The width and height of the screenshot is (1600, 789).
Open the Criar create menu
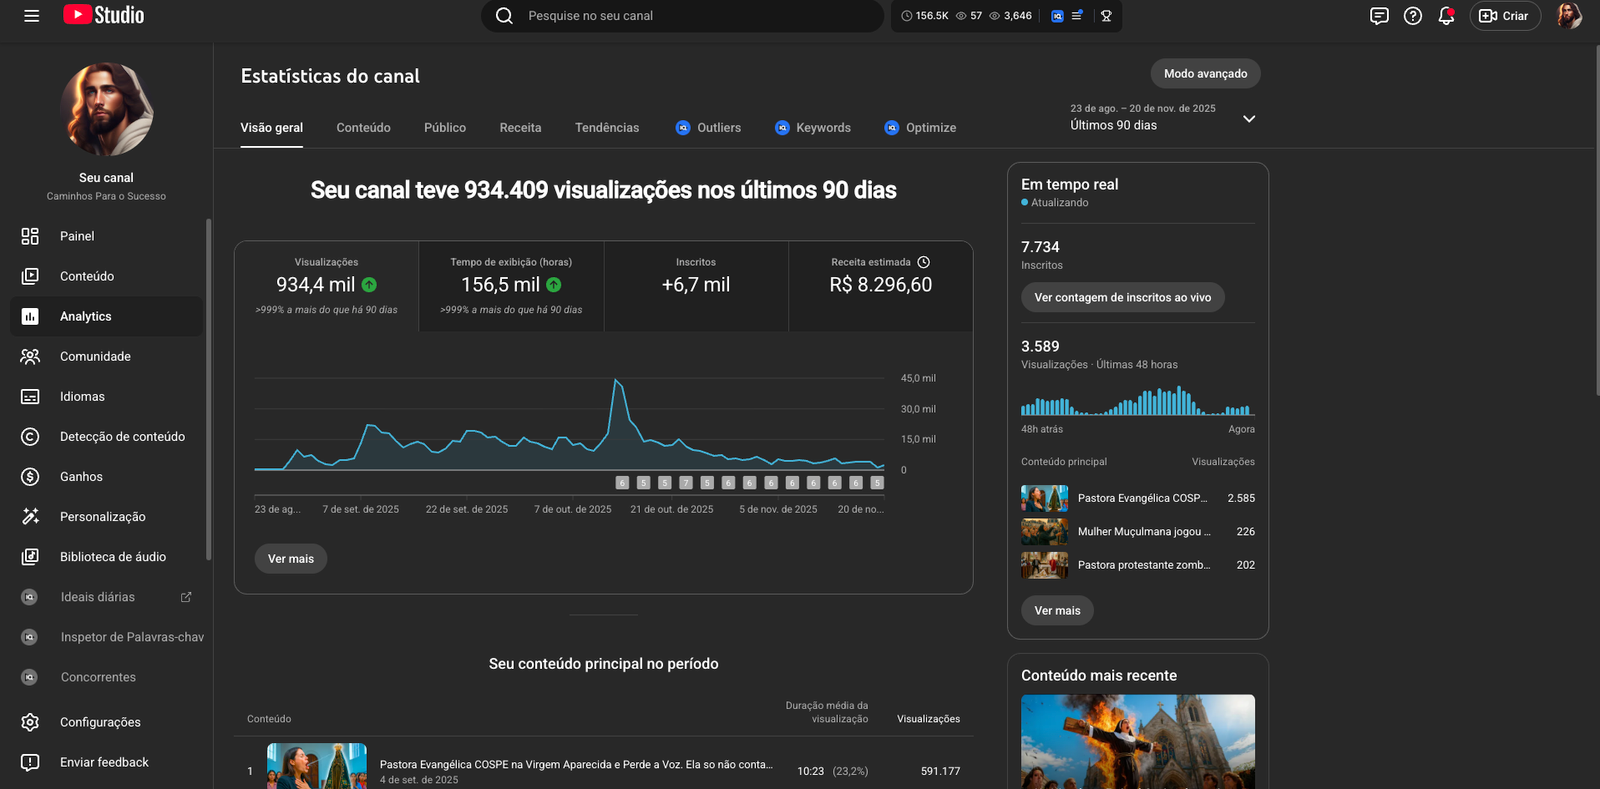click(1504, 16)
